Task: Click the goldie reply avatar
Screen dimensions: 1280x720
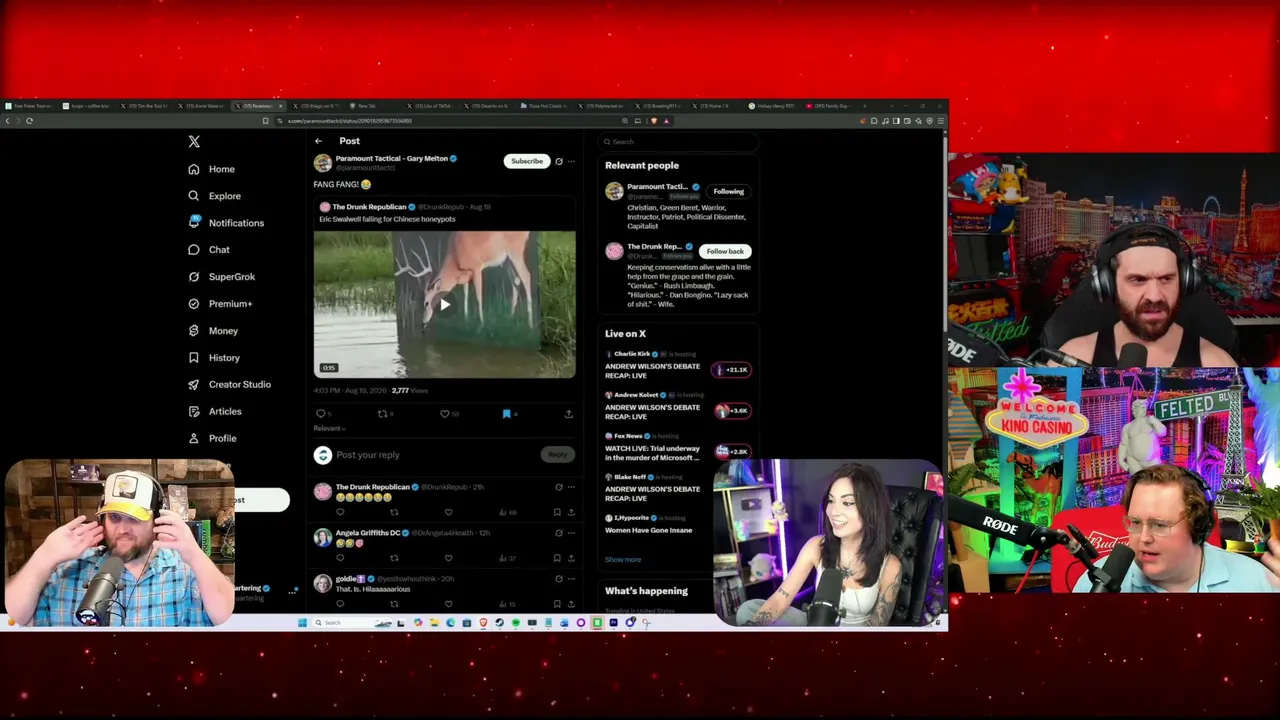Action: pyautogui.click(x=322, y=584)
